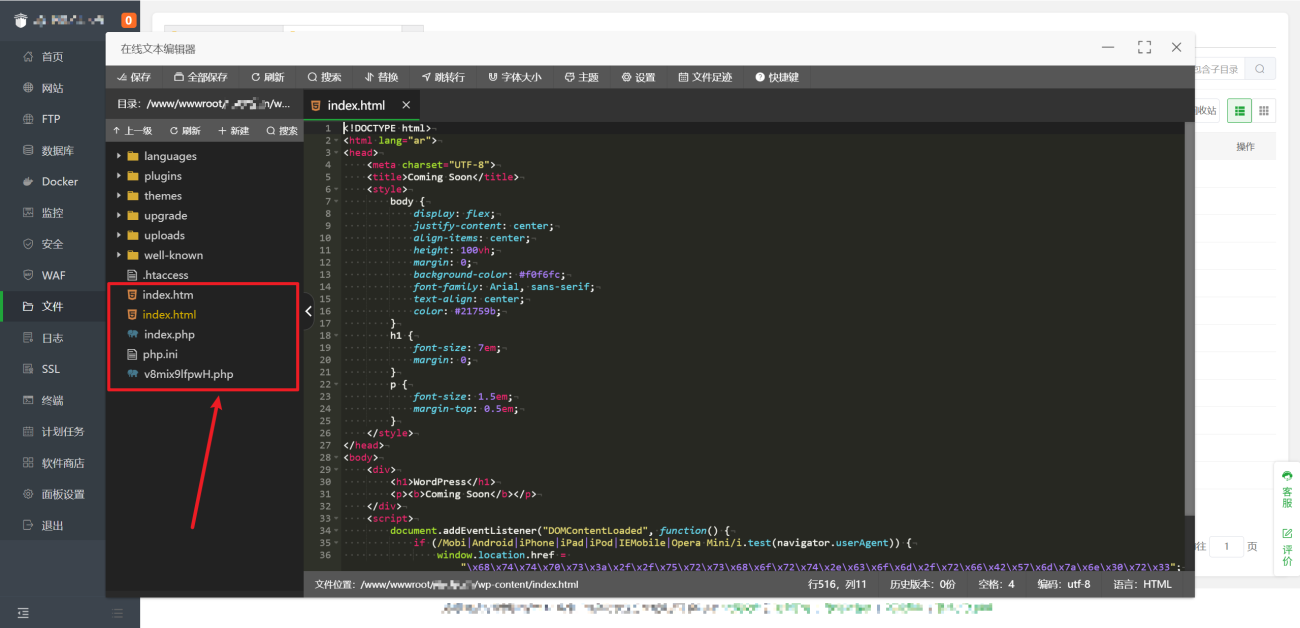Select the index.html editor tab
Image resolution: width=1300 pixels, height=628 pixels.
click(x=355, y=105)
